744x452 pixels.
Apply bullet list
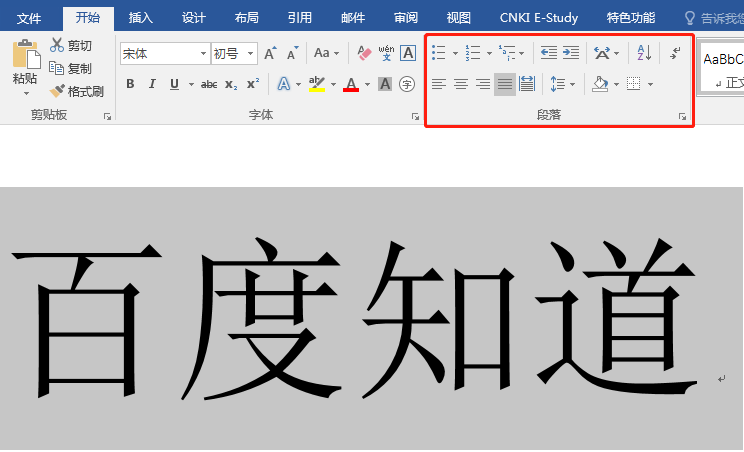pos(439,53)
